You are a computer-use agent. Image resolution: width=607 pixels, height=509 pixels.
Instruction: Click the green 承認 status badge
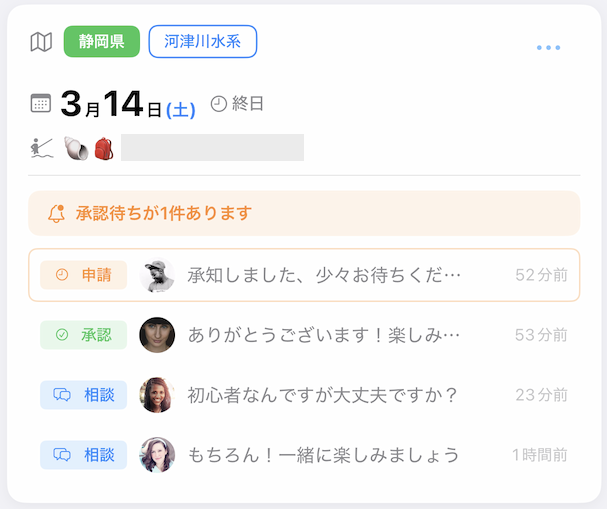click(x=84, y=335)
